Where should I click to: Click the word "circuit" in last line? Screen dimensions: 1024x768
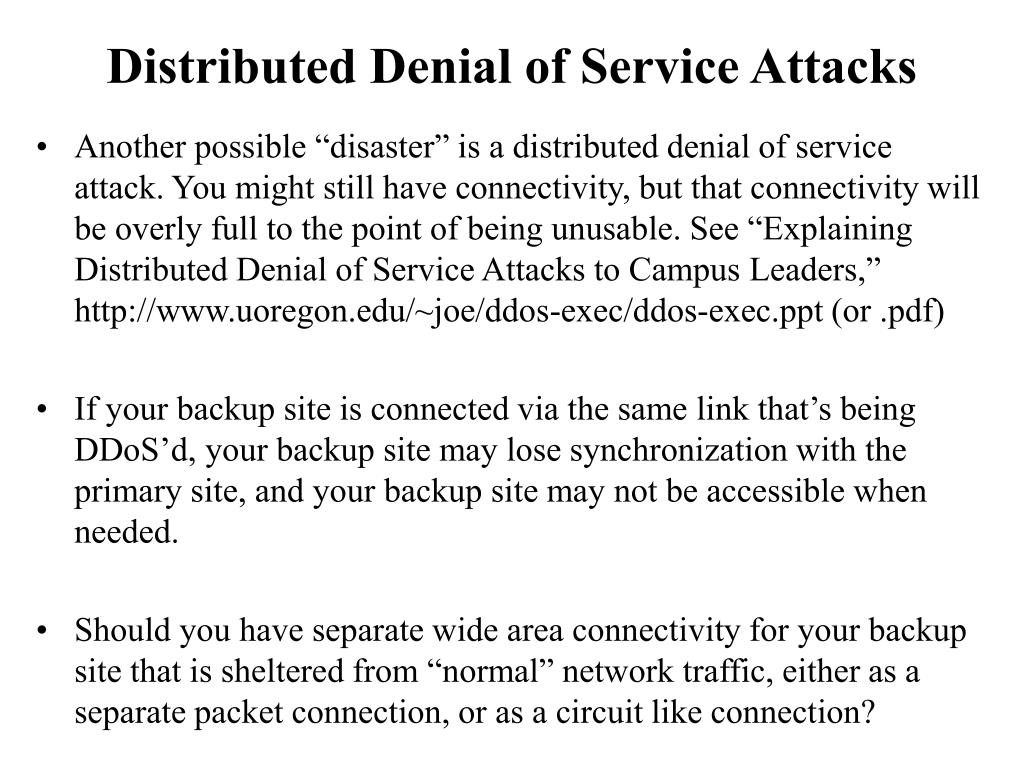pyautogui.click(x=600, y=712)
